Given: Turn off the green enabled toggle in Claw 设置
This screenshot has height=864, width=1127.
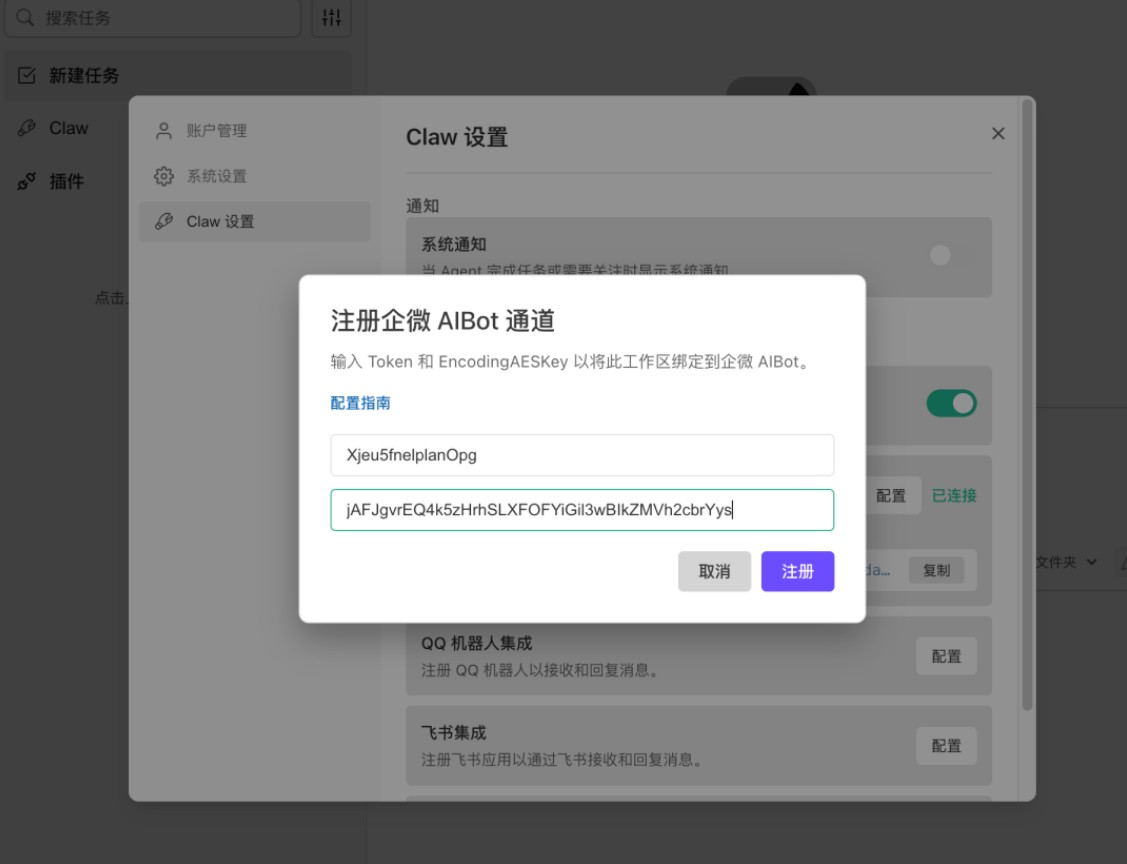Looking at the screenshot, I should click(951, 404).
